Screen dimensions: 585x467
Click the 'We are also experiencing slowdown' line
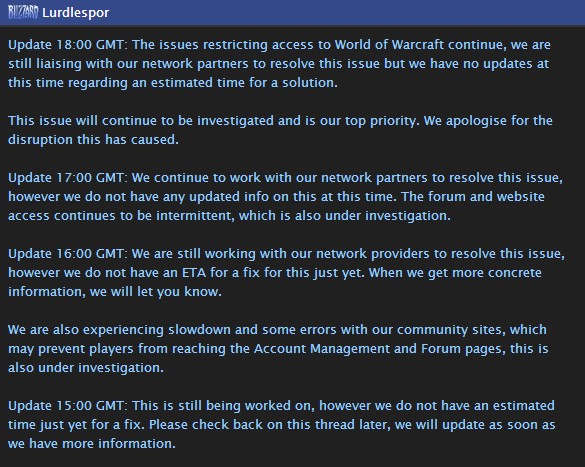tap(277, 330)
